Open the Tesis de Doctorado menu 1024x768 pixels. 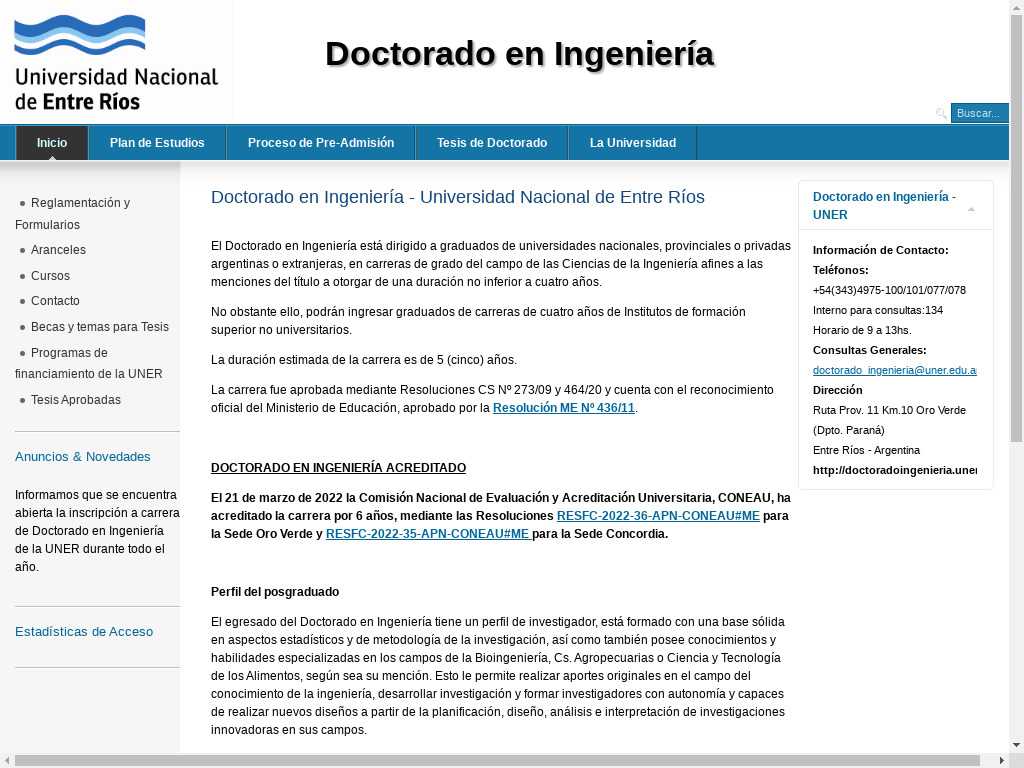pos(492,142)
